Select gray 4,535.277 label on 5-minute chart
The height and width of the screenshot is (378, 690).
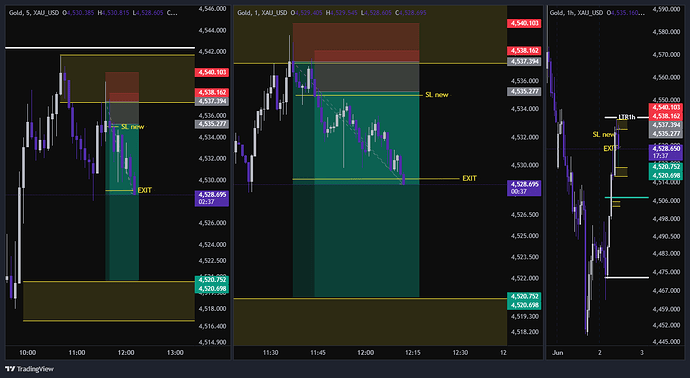point(212,124)
